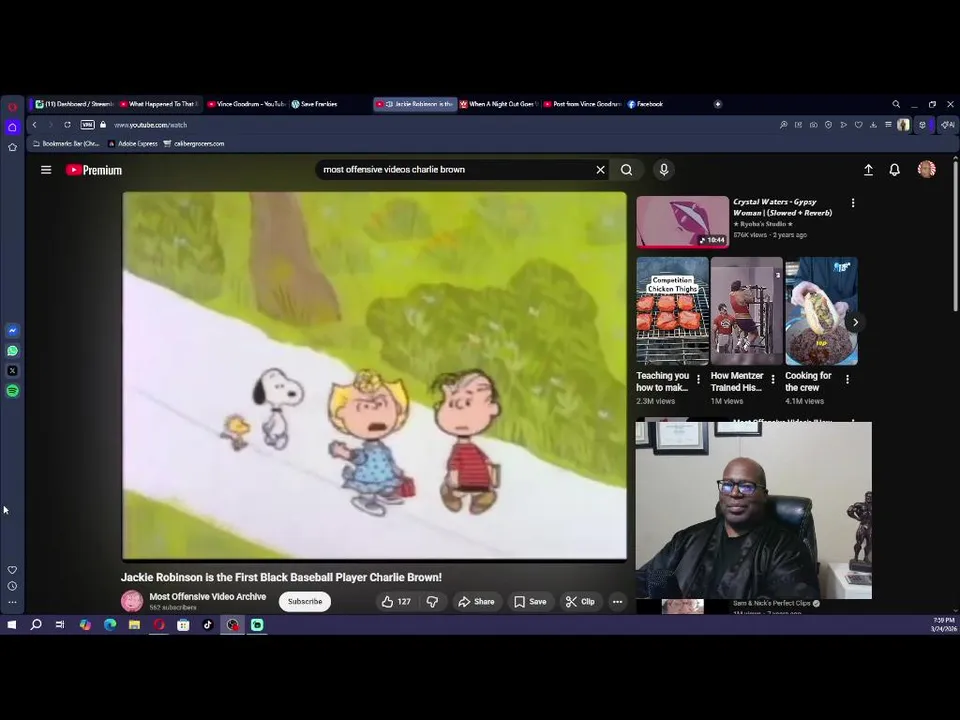The width and height of the screenshot is (960, 720).
Task: Like the video with thumbs up 127
Action: (x=396, y=602)
